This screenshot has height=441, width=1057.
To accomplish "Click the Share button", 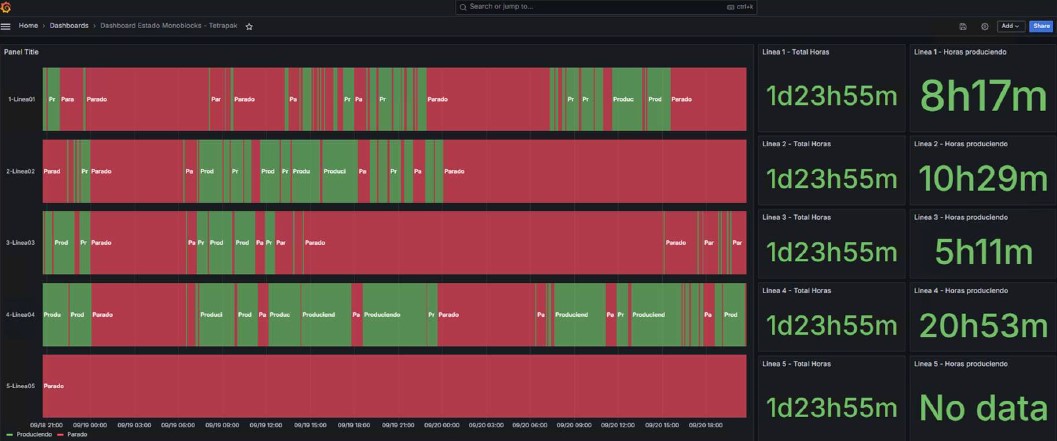I will pos(1041,26).
